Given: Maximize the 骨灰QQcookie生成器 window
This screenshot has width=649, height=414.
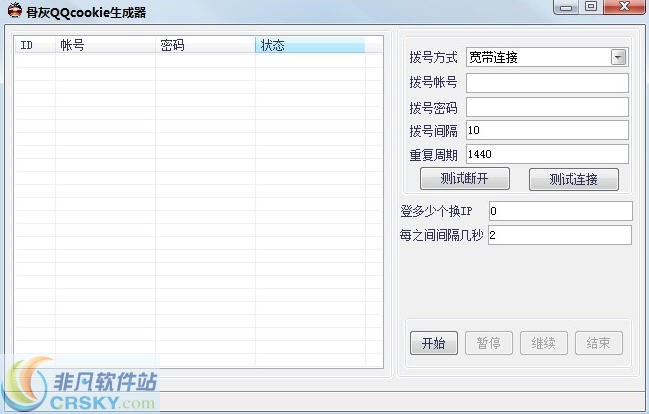Looking at the screenshot, I should [591, 7].
